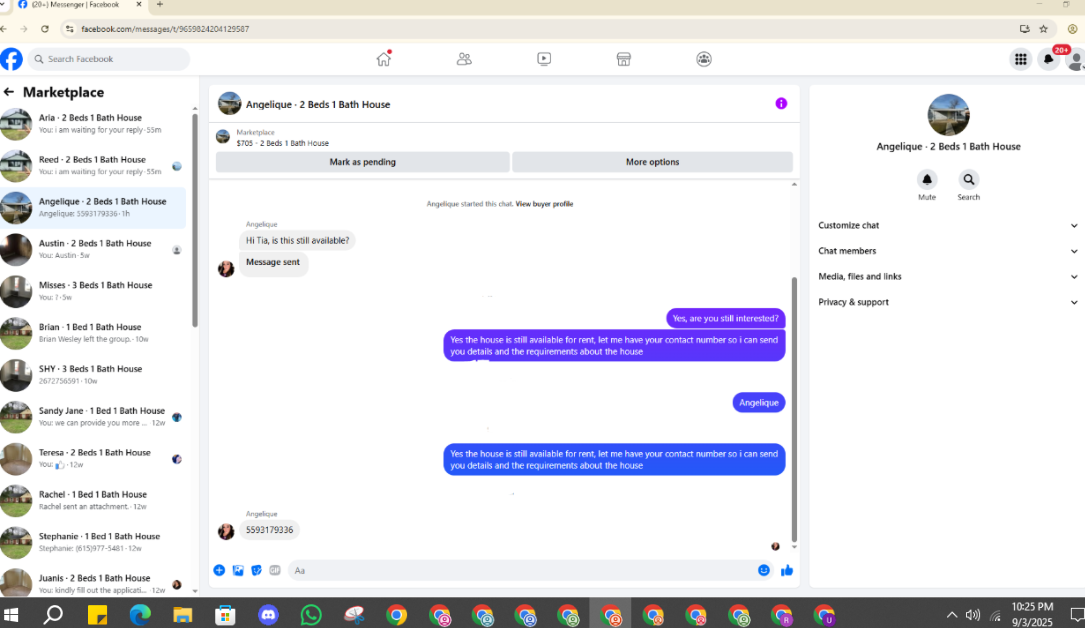Open the $705 2 Beds 1 Bath House listing
Screen dimensions: 1085x628
tap(282, 143)
